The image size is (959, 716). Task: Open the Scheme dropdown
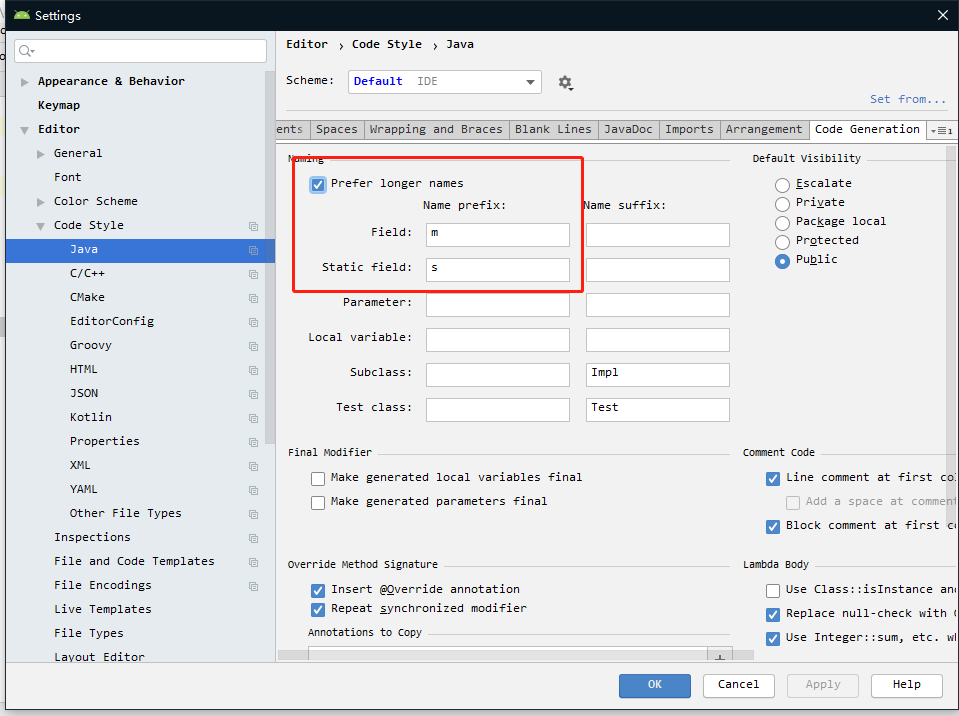(445, 82)
